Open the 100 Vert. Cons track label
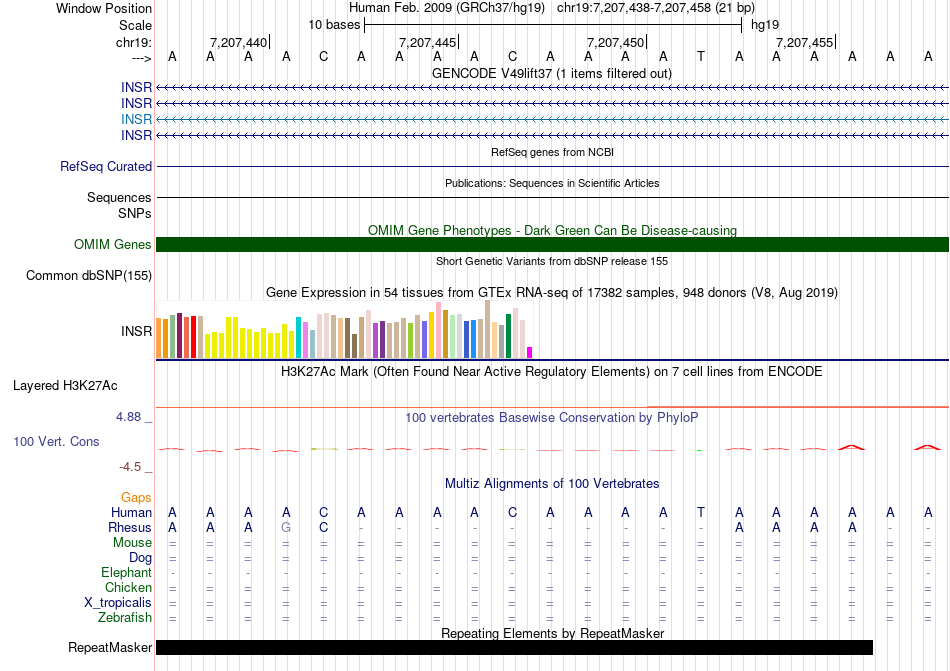 56,441
